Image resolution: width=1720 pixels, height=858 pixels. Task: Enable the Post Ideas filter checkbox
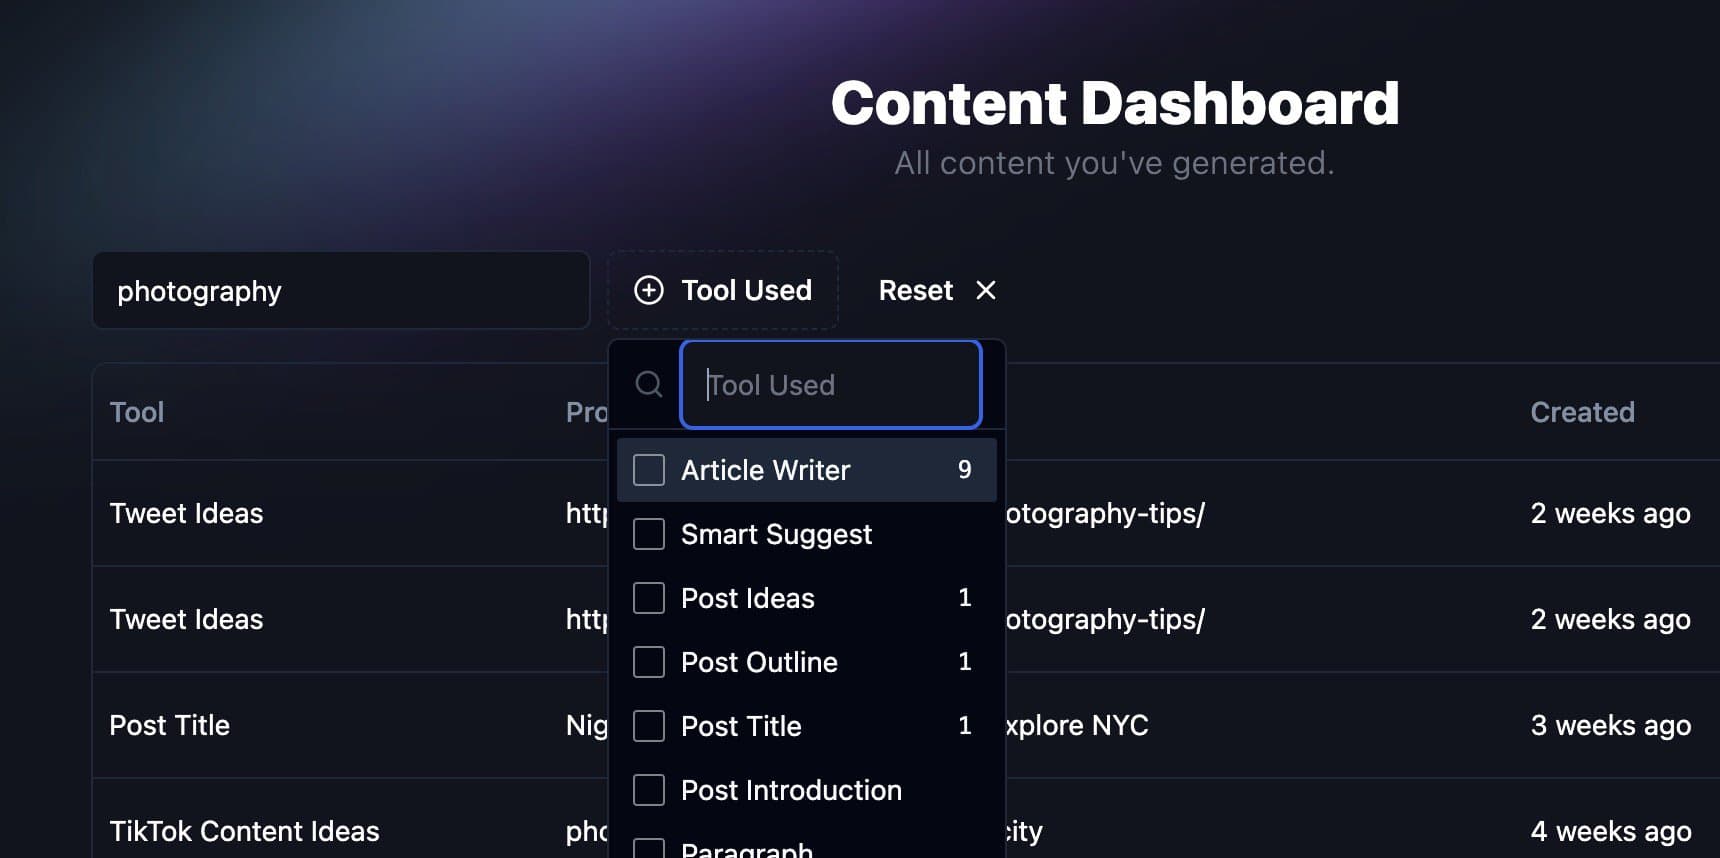pyautogui.click(x=649, y=598)
